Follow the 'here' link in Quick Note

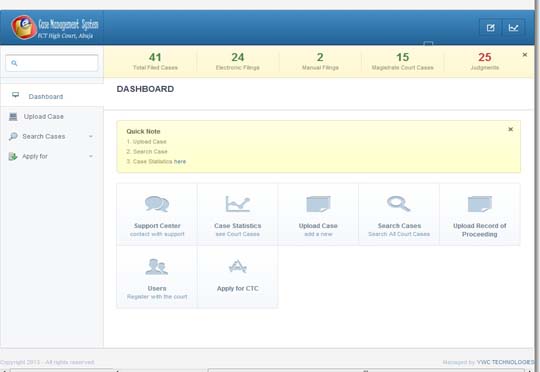click(180, 162)
